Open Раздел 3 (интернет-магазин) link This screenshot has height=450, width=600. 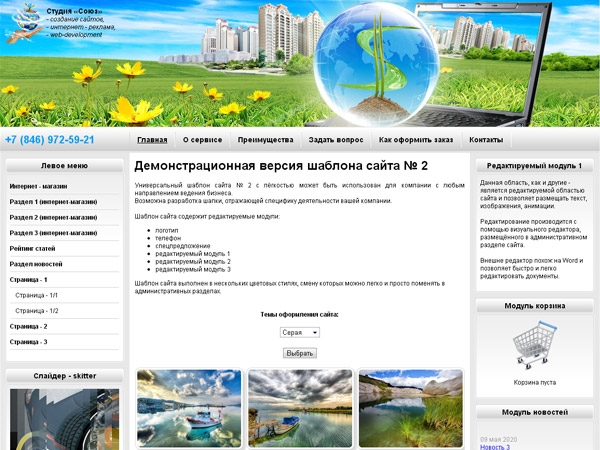click(x=53, y=233)
